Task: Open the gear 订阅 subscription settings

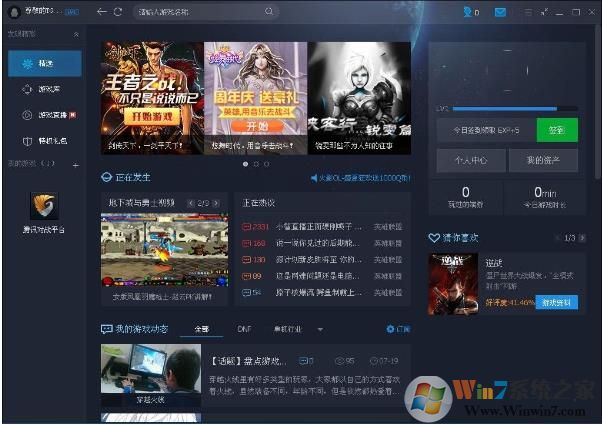Action: [398, 329]
